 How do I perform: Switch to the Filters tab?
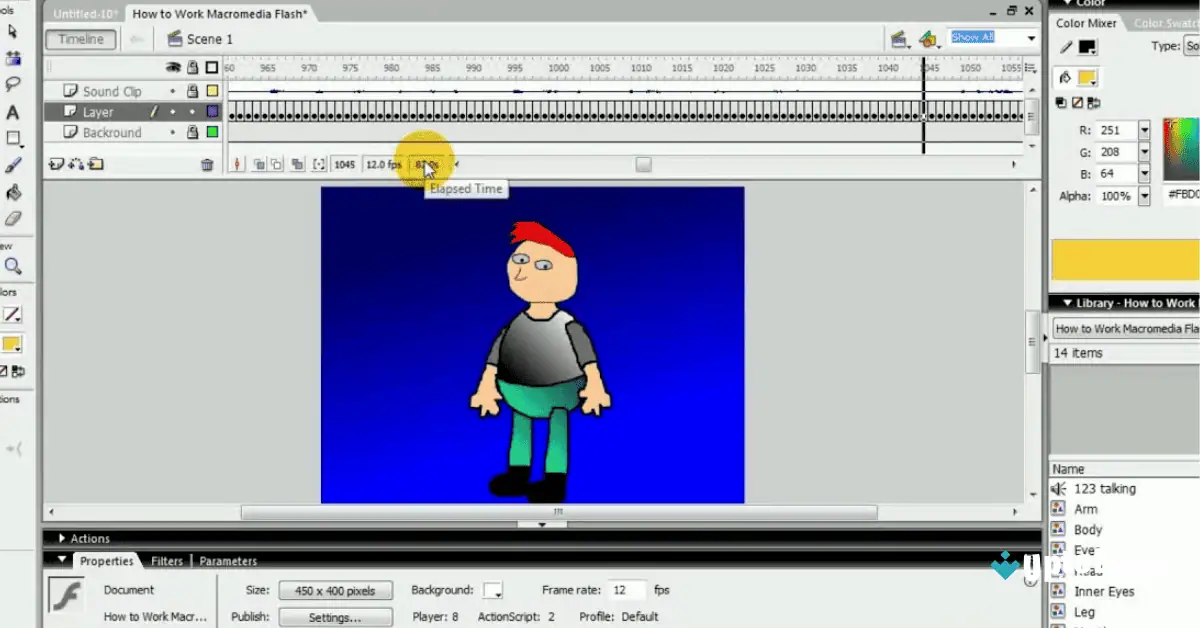pyautogui.click(x=167, y=561)
